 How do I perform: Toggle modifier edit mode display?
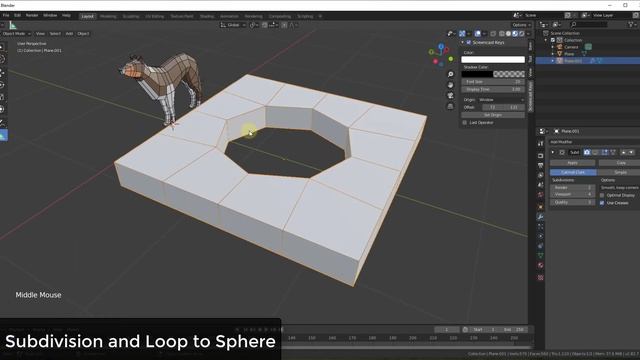[x=604, y=152]
